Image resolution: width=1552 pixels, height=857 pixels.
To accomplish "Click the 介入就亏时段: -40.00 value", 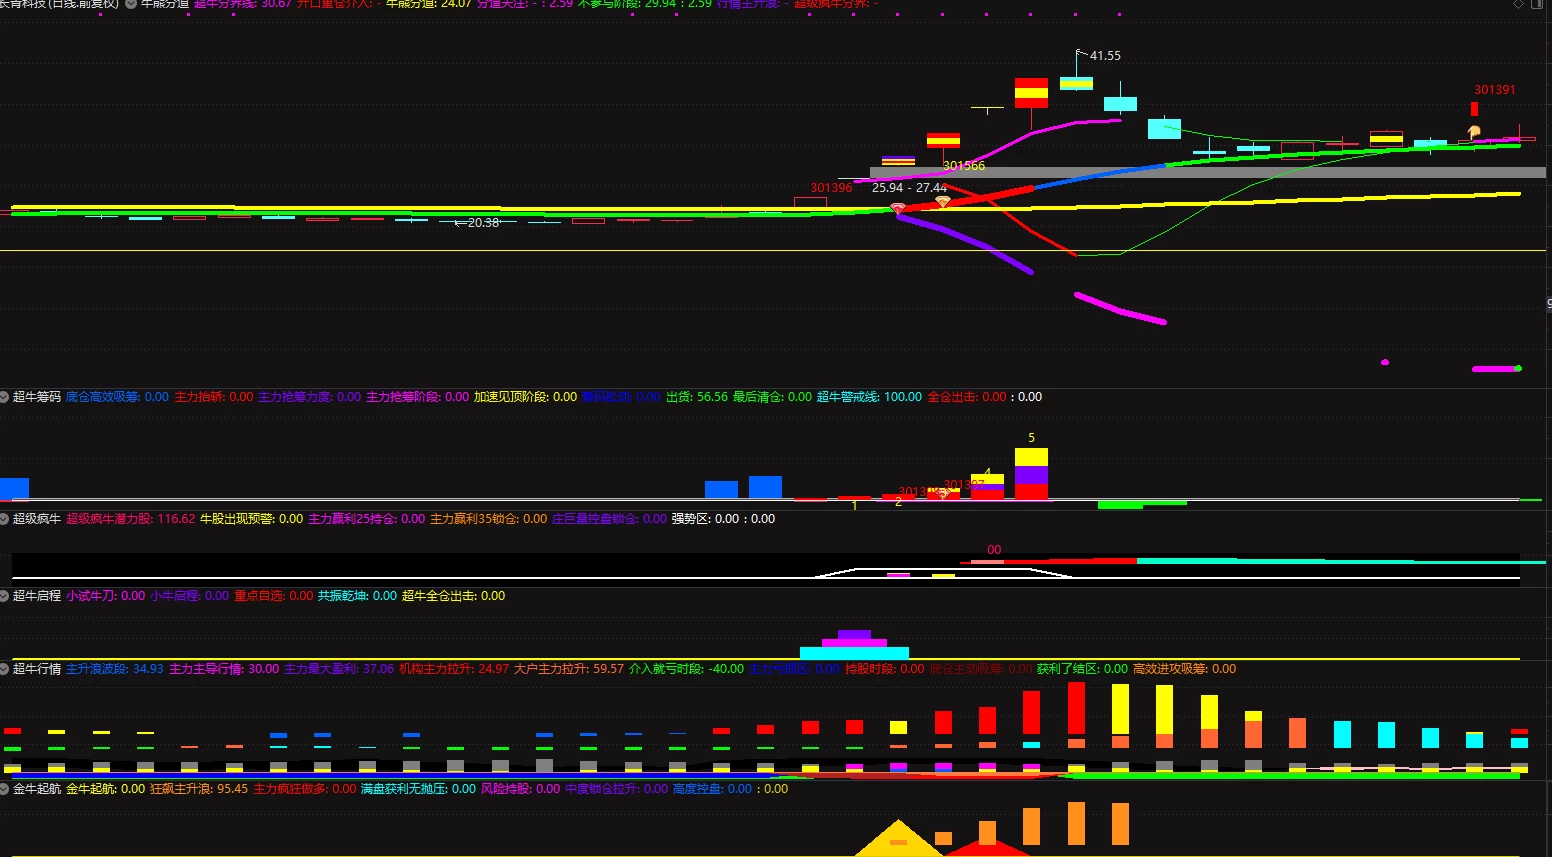I will [686, 669].
